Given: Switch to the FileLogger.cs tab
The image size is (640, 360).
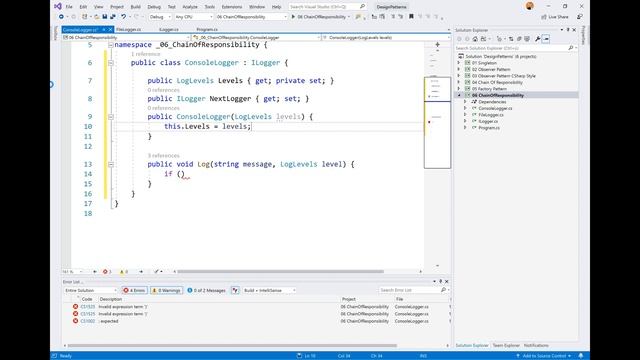Looking at the screenshot, I should 129,29.
